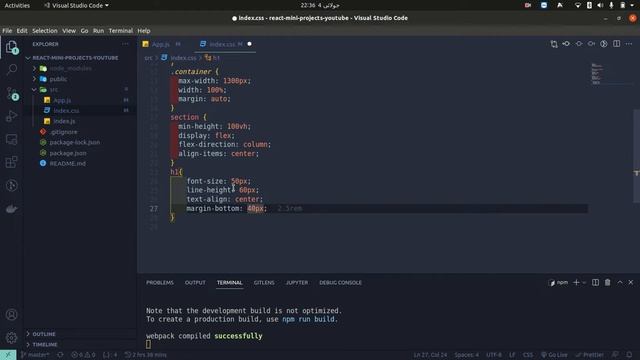Close the terminal panel
This screenshot has width=640, height=360.
631,282
